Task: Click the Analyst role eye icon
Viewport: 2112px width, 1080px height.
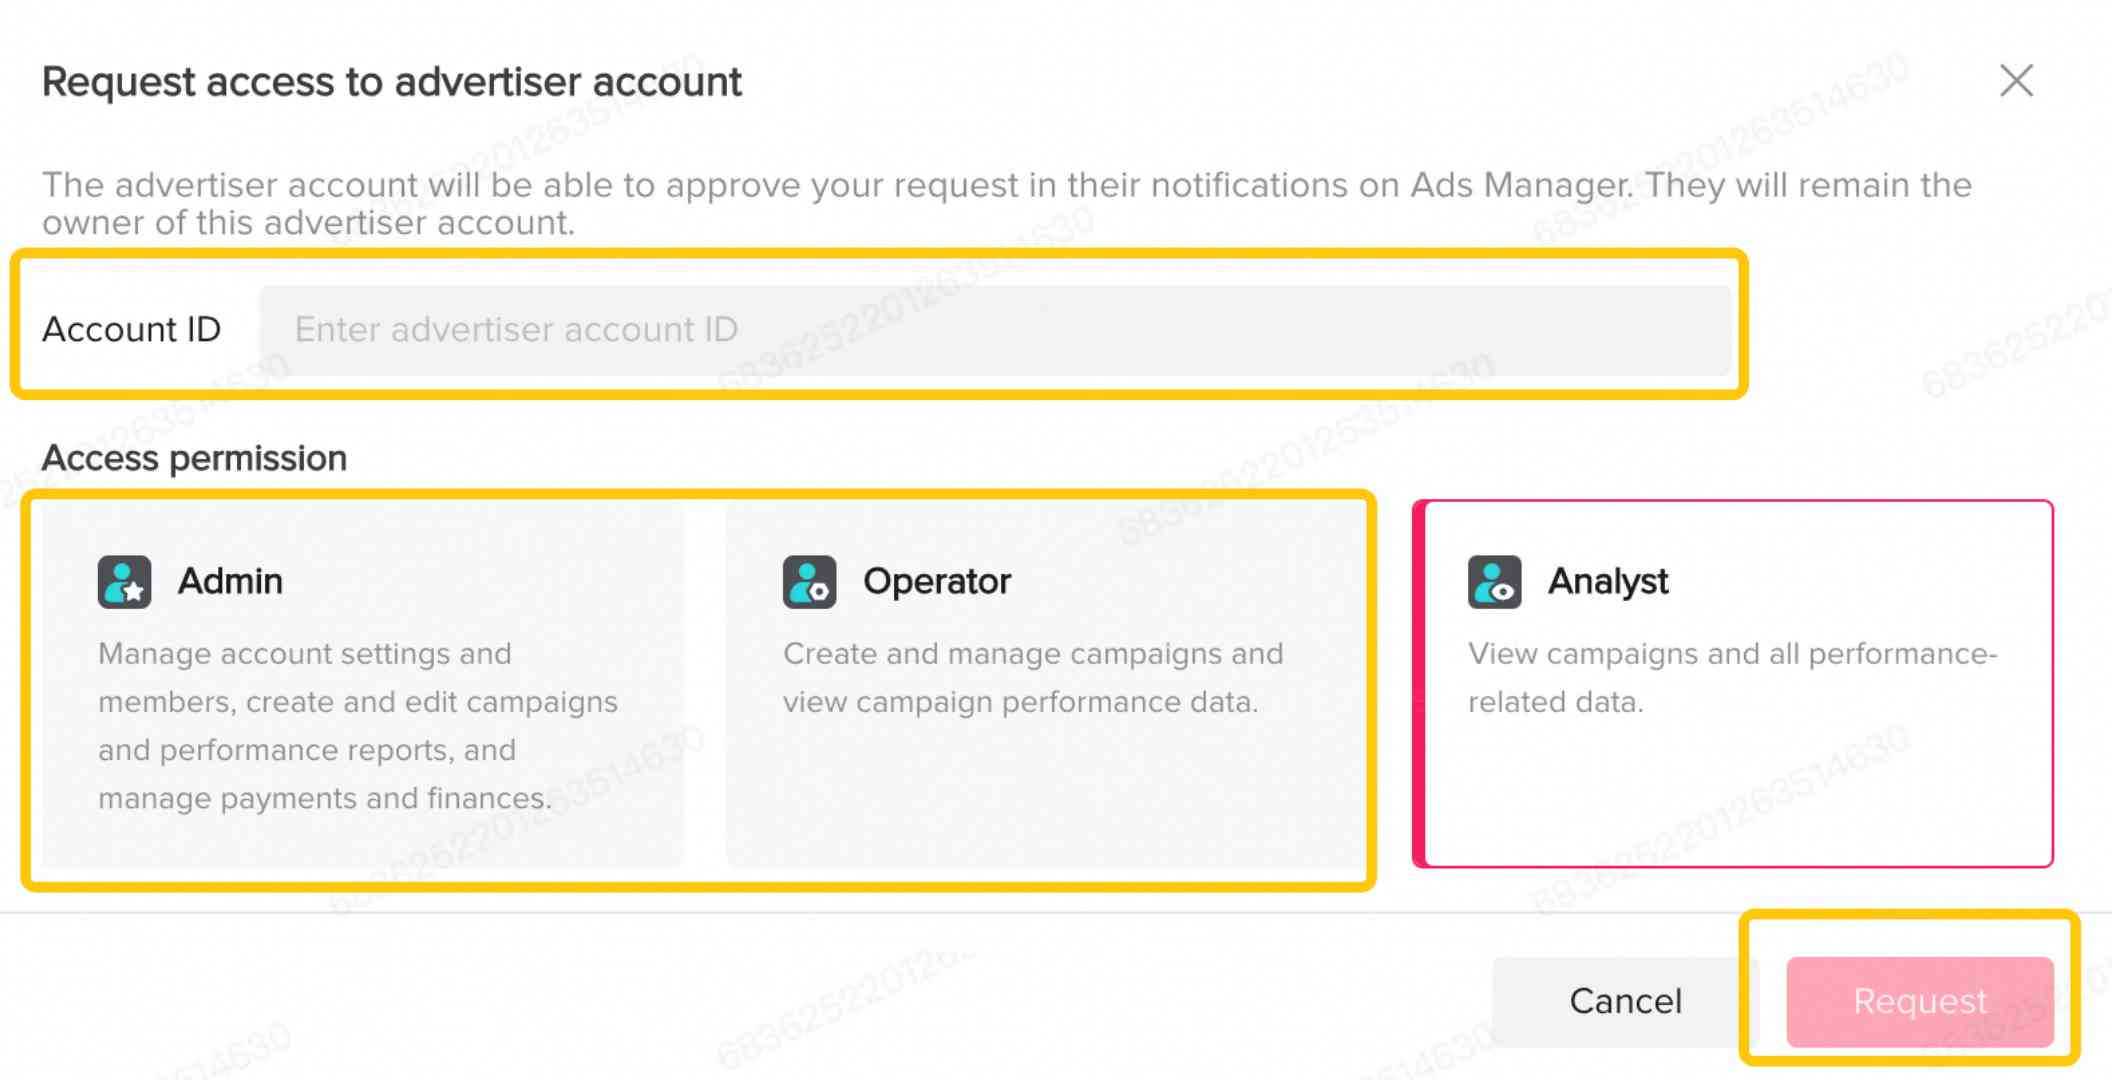Action: [1494, 582]
